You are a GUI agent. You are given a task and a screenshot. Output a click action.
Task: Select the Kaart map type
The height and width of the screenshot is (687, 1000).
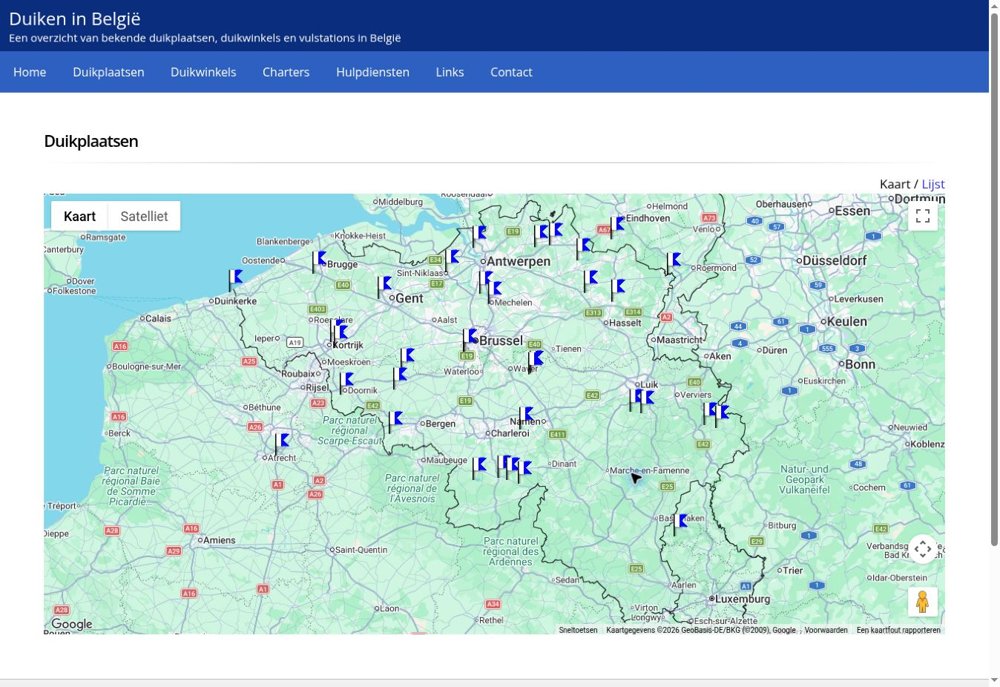(80, 216)
